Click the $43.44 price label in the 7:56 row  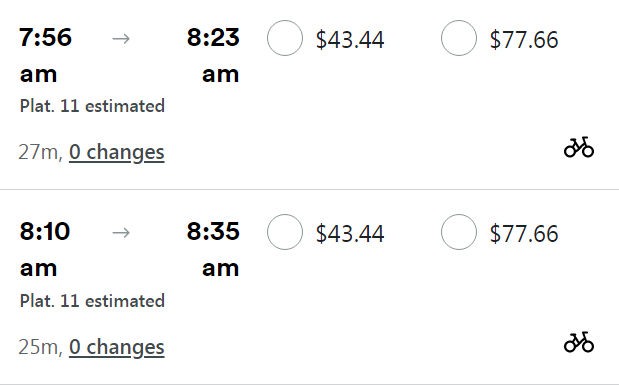pos(350,39)
